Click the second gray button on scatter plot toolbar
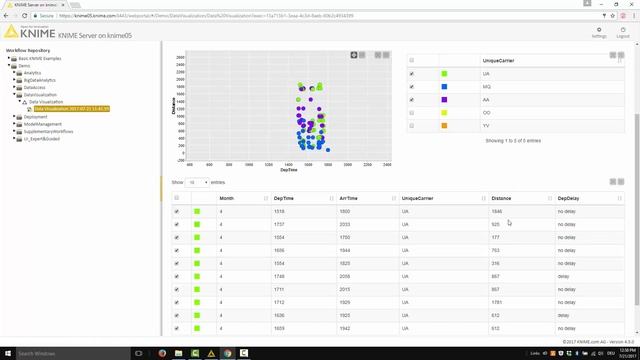This screenshot has height=360, width=640. click(x=362, y=55)
